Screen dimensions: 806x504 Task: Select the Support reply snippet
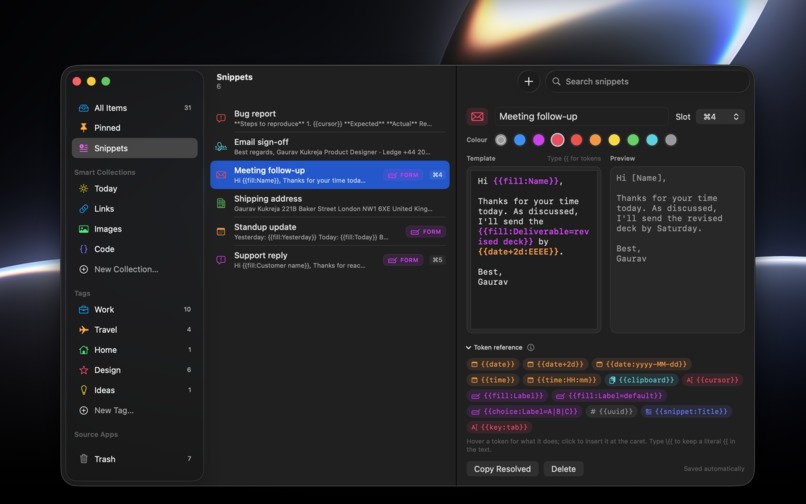click(x=329, y=260)
